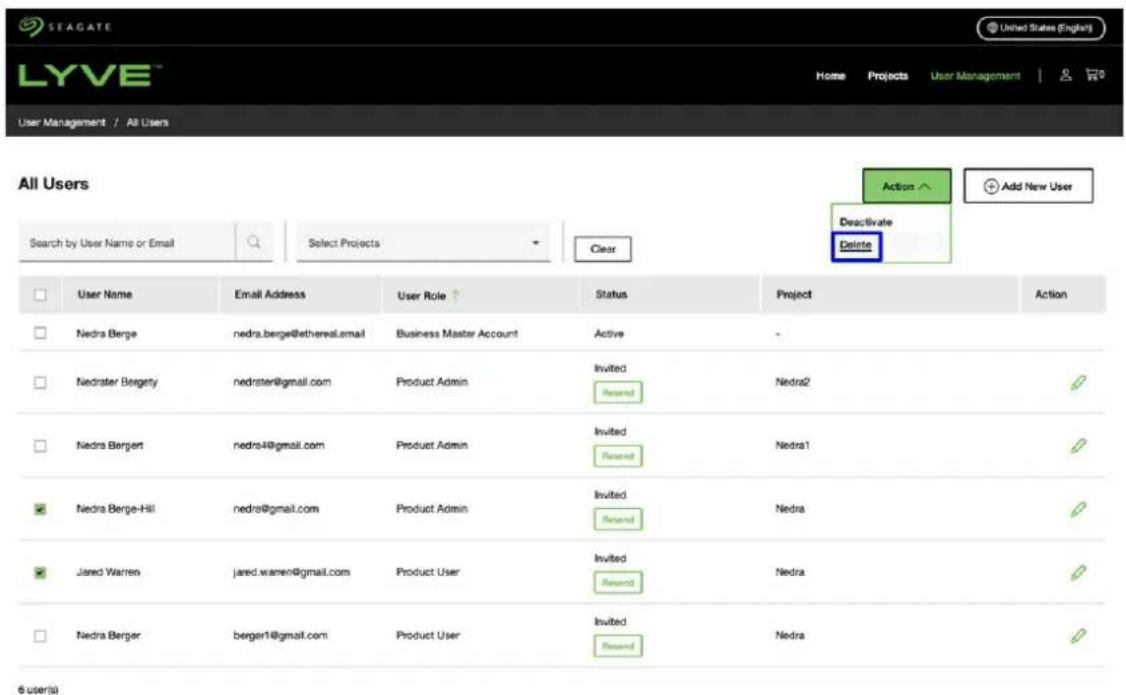Check the Nedra Berger row checkbox
The height and width of the screenshot is (695, 1126).
[40, 635]
